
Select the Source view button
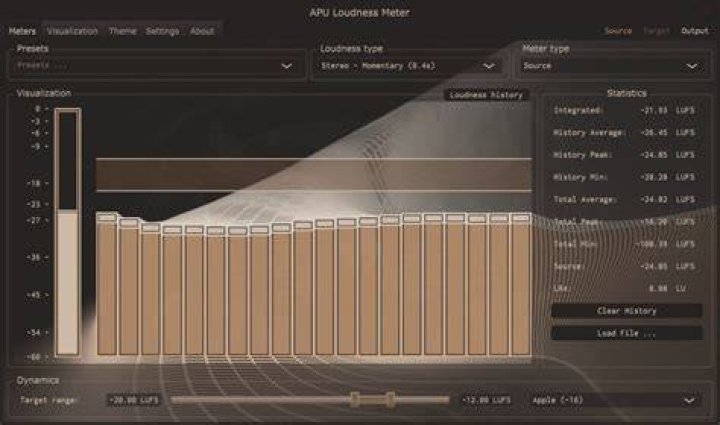618,31
